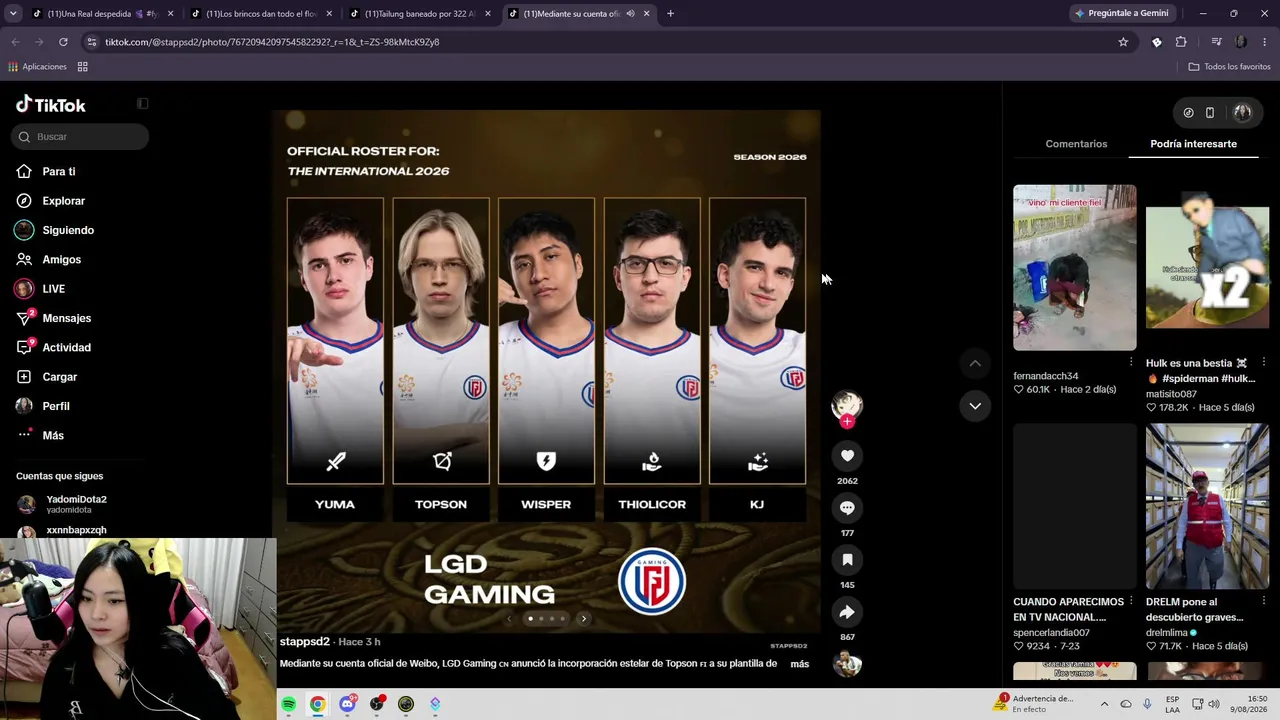Open Chrome tab search dropdown arrow
1280x720 pixels.
tap(15, 14)
